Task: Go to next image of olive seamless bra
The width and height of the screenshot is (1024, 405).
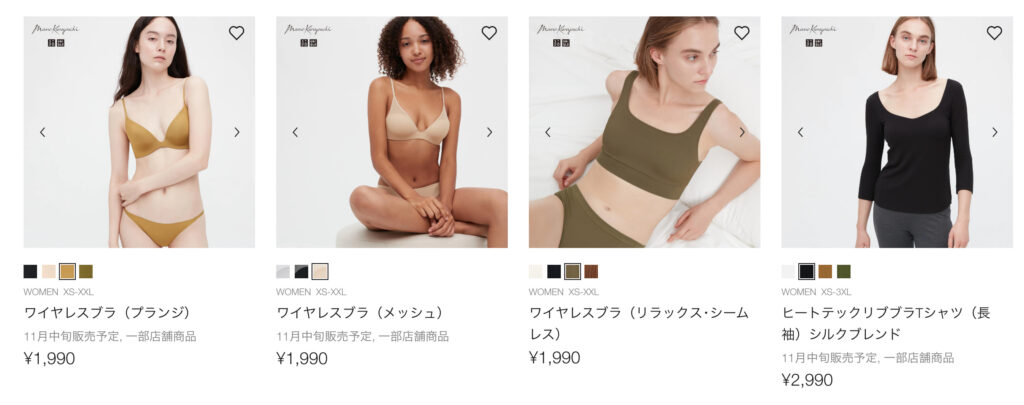Action: pos(742,132)
